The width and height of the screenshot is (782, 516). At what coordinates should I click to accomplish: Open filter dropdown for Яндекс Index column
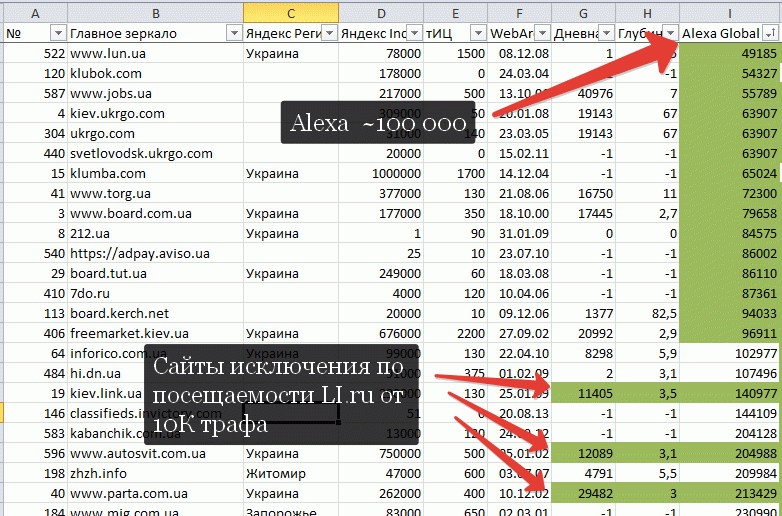[x=414, y=33]
